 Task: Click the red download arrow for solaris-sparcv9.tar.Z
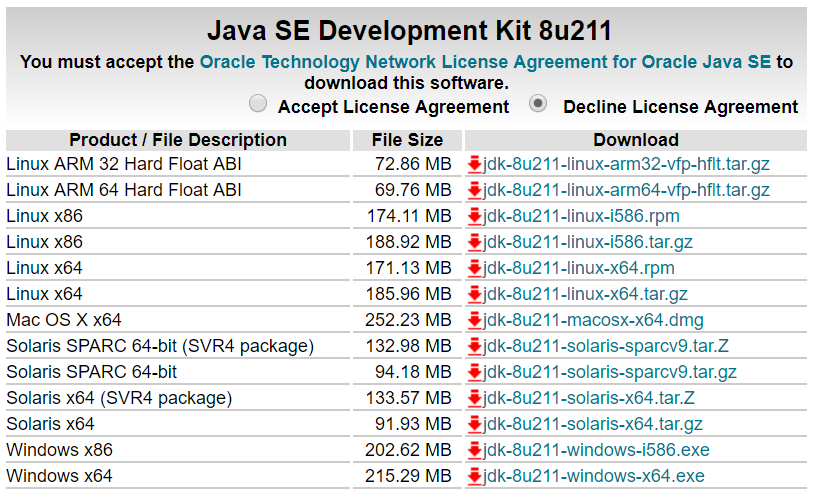[x=475, y=346]
